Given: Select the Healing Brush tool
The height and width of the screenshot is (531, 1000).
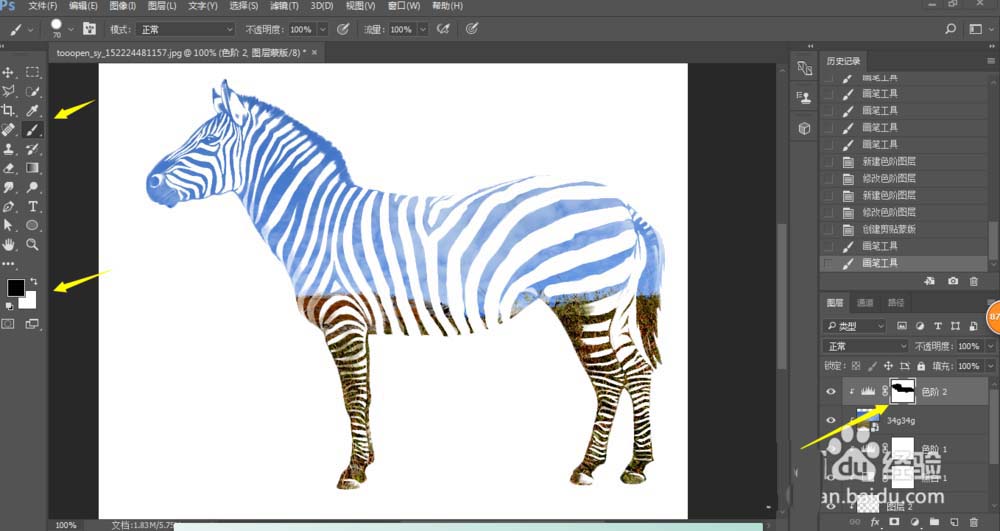Looking at the screenshot, I should click(9, 130).
